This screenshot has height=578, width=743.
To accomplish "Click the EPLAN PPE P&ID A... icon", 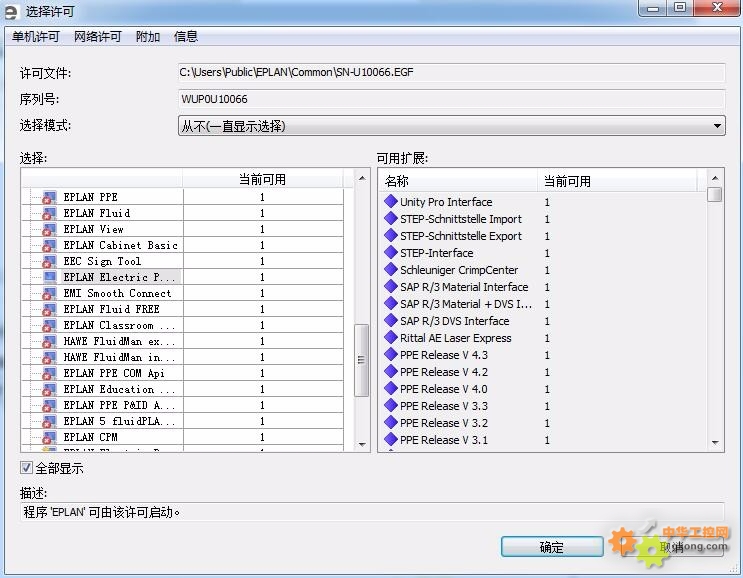I will pyautogui.click(x=49, y=406).
